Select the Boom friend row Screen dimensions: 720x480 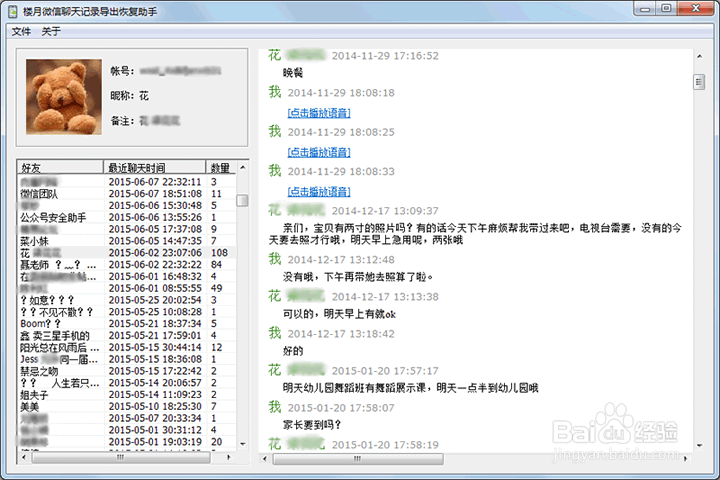[x=127, y=324]
